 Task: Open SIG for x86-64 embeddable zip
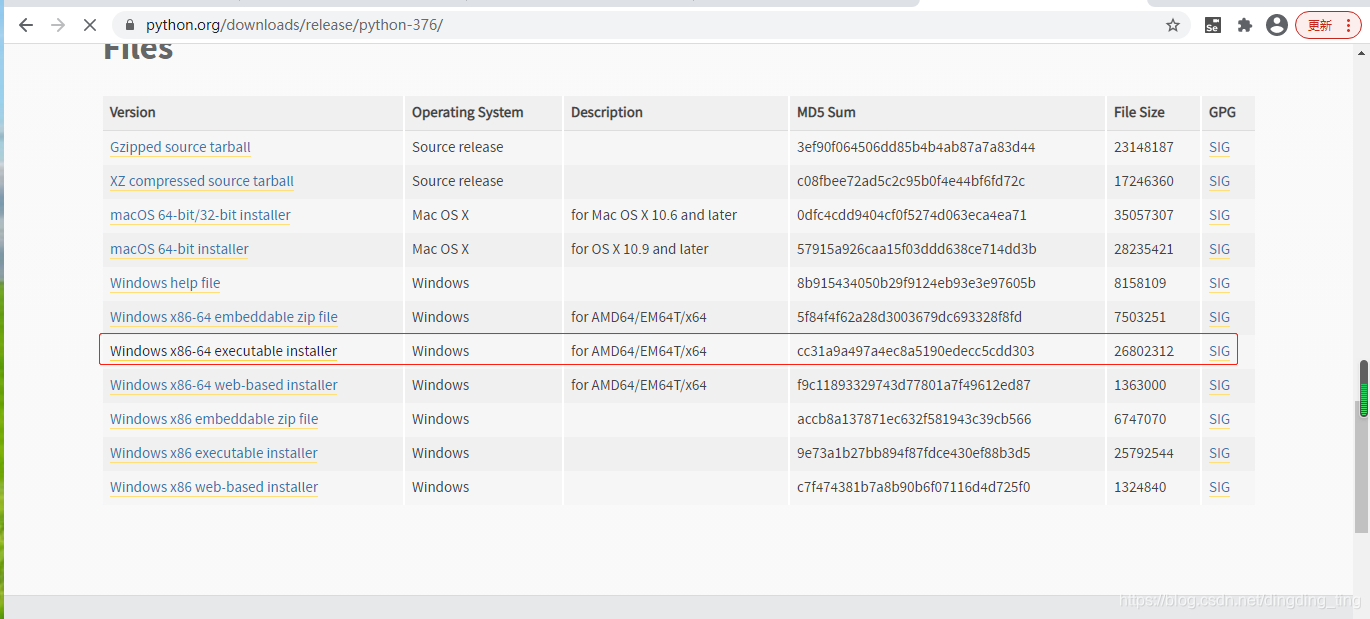point(1219,317)
